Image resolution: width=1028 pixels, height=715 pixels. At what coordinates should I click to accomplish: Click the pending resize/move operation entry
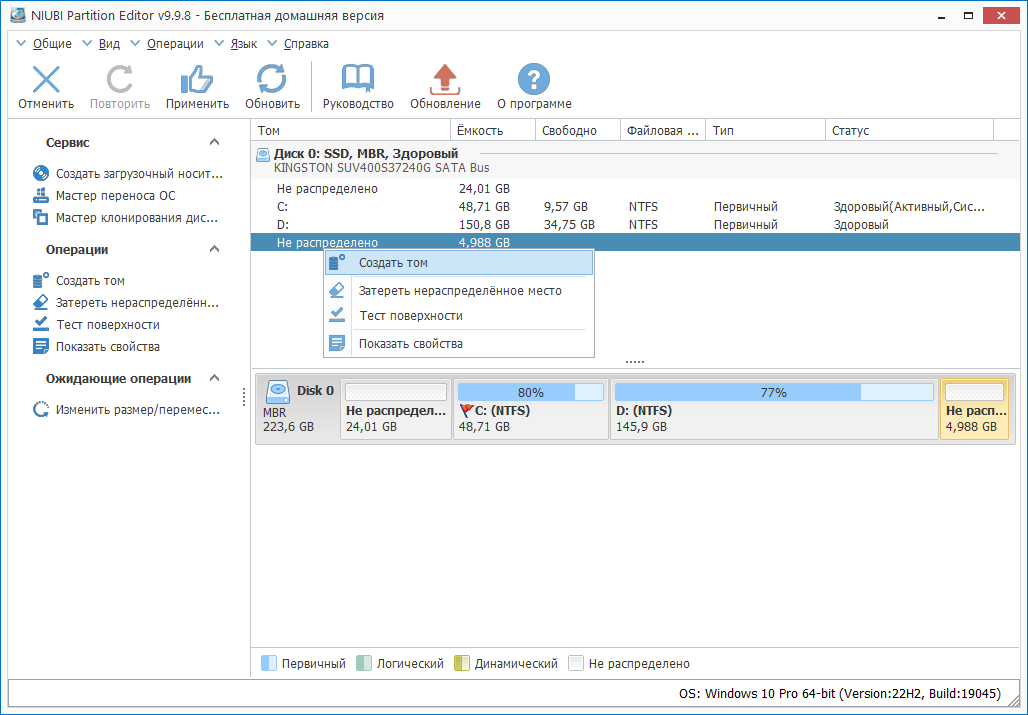point(137,409)
